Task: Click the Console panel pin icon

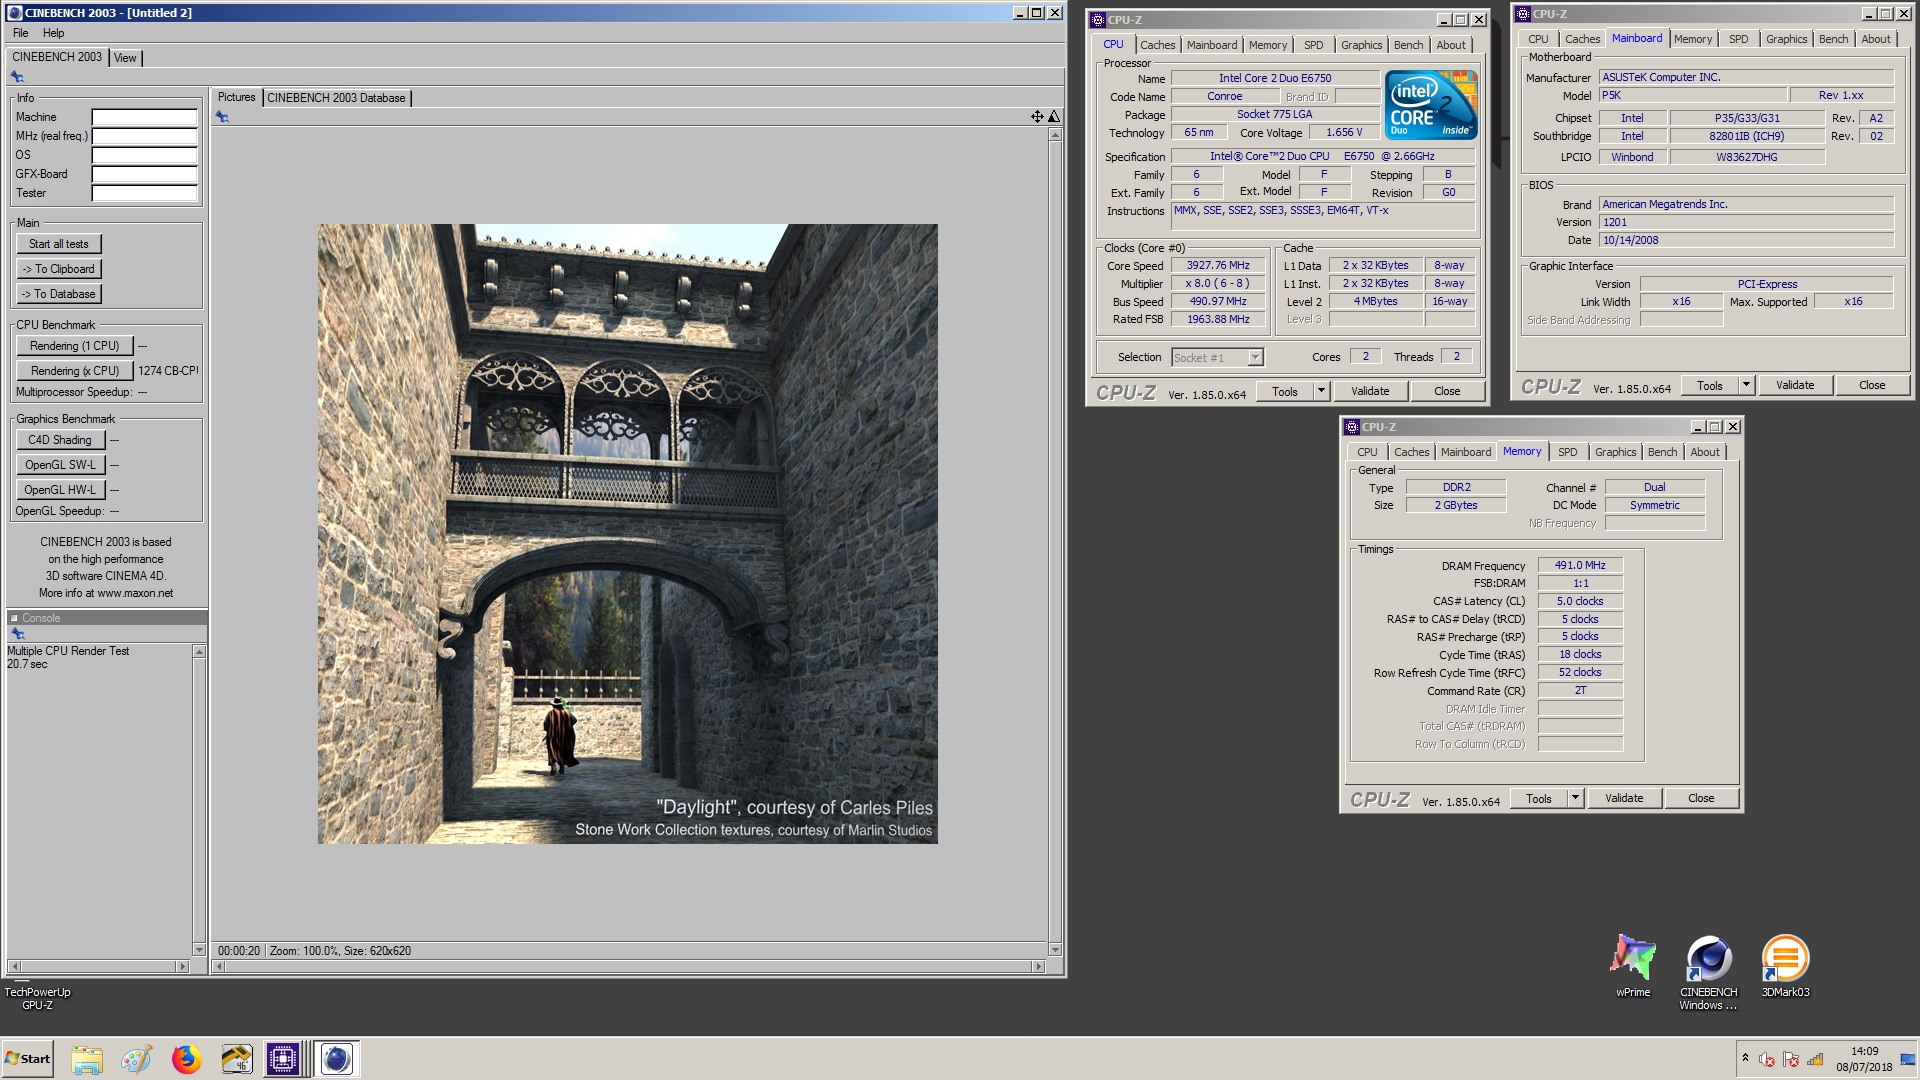Action: click(17, 634)
